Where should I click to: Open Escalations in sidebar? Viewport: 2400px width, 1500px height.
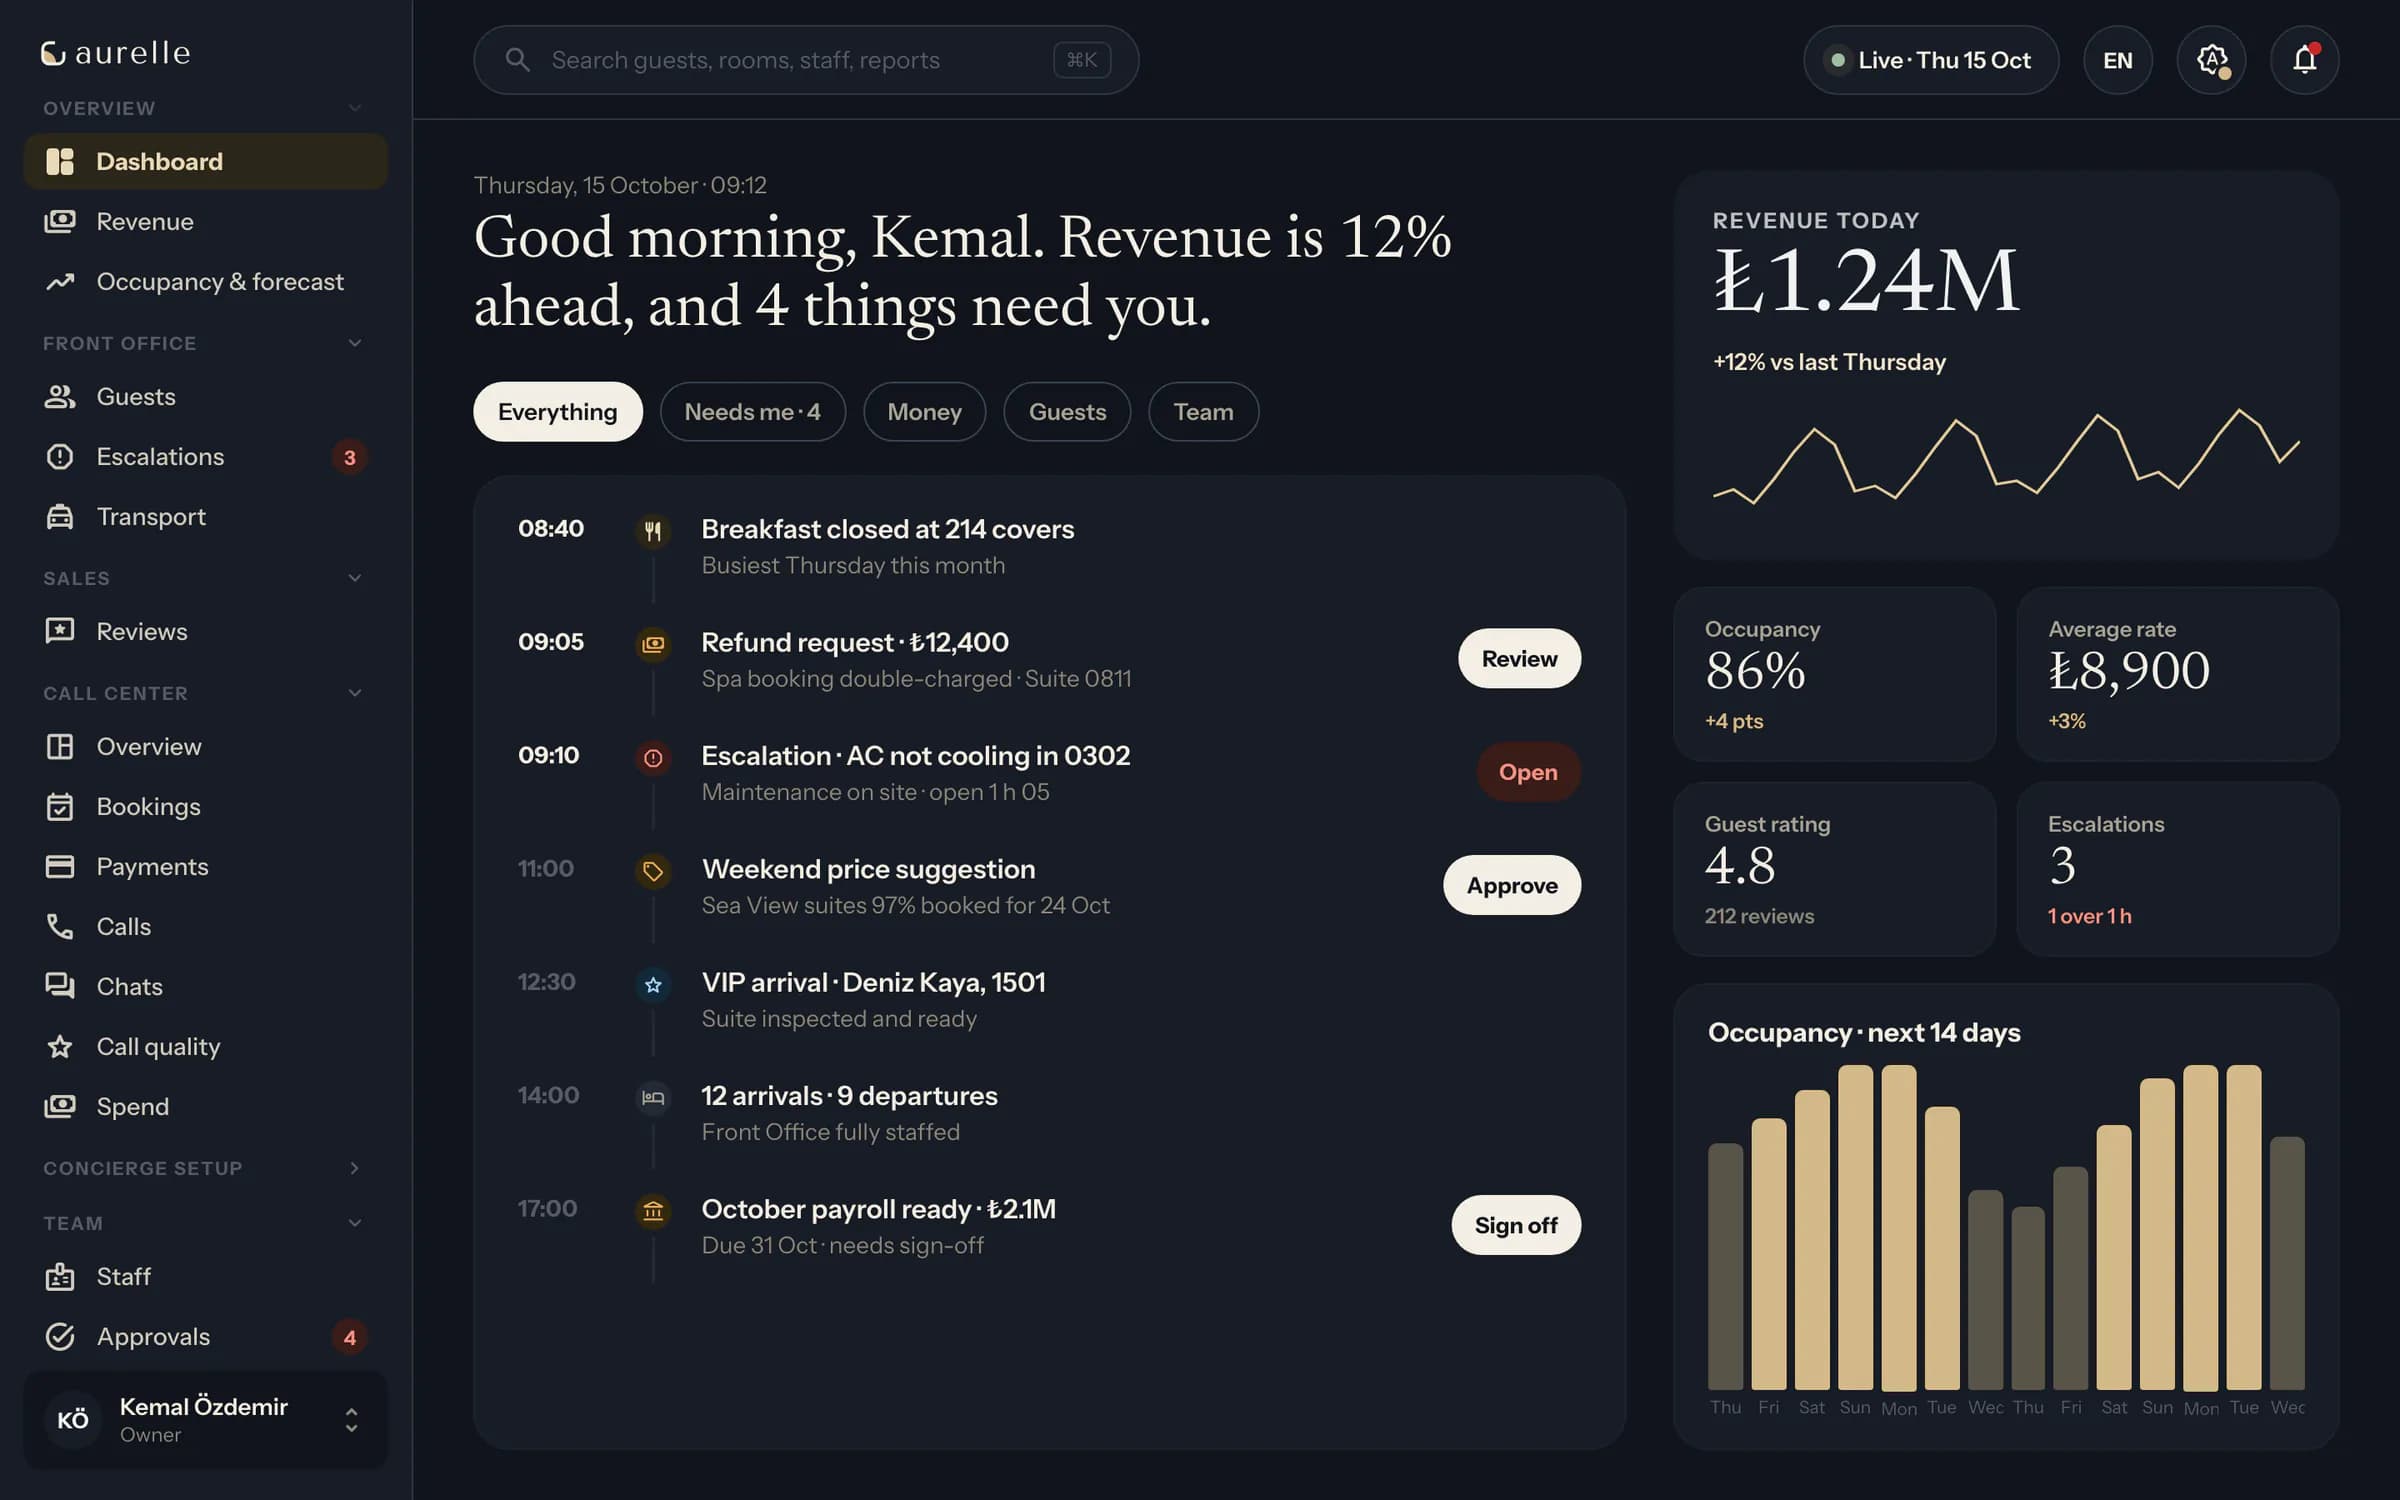205,456
